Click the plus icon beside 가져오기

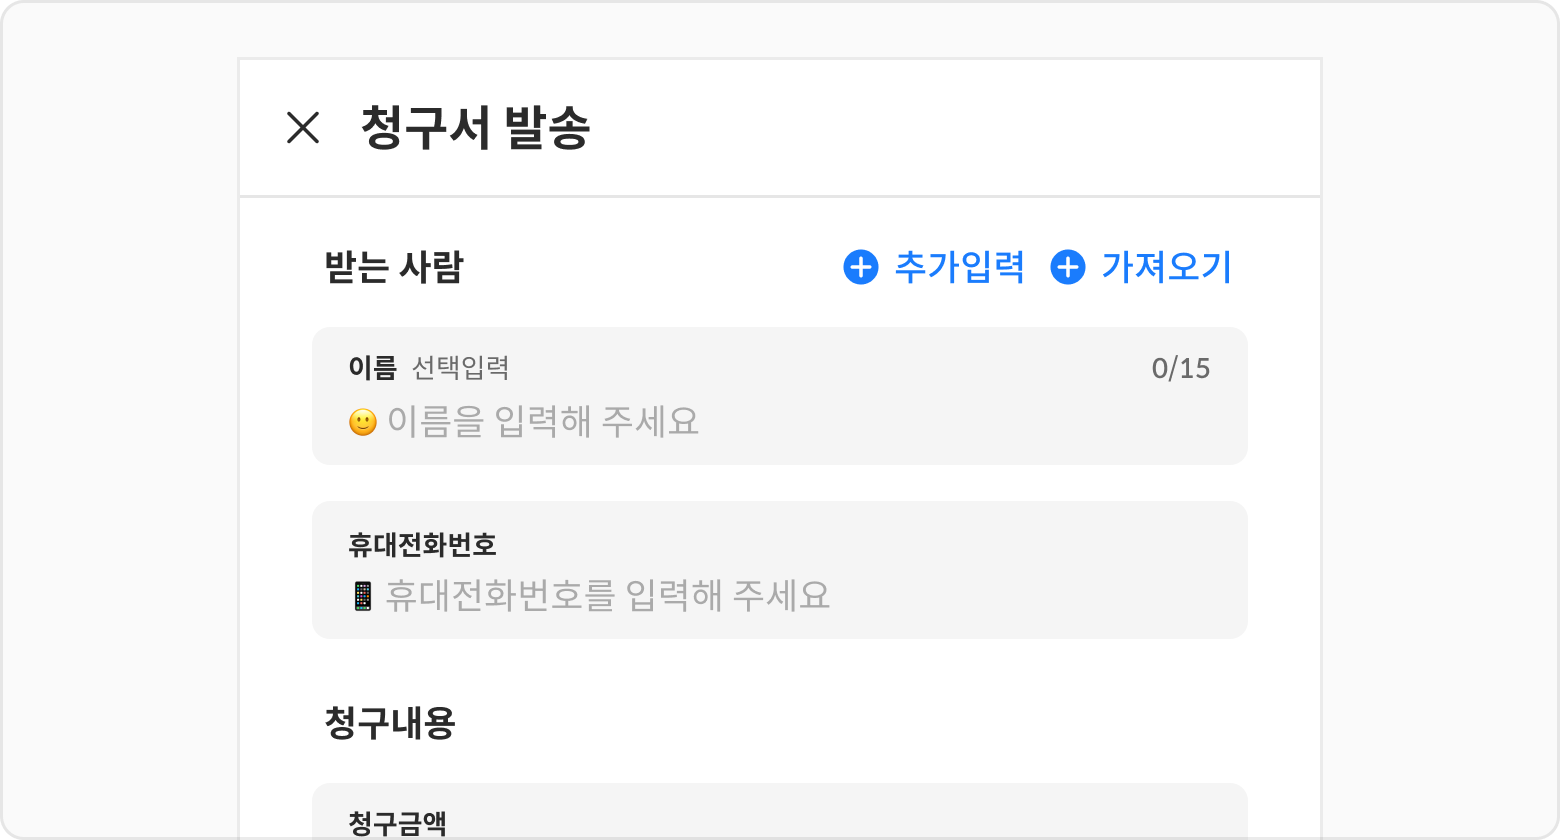[x=1068, y=267]
